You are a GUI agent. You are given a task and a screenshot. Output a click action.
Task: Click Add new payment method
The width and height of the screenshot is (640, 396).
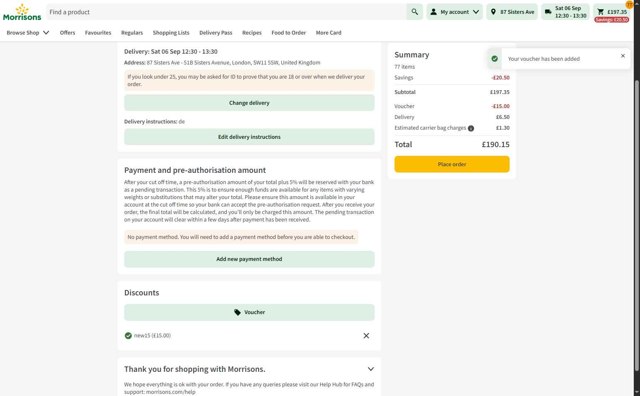pyautogui.click(x=249, y=259)
